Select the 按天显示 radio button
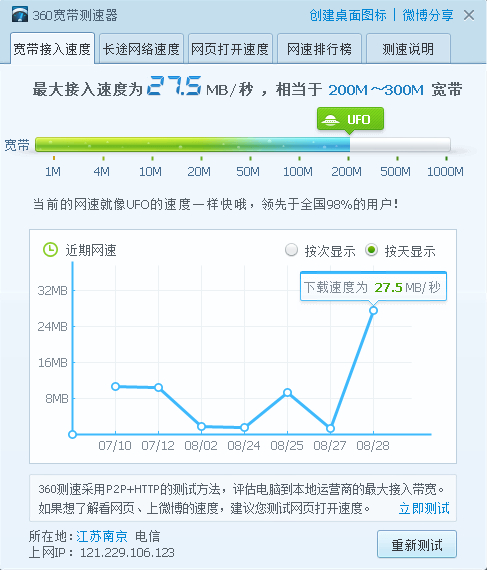 pos(371,250)
